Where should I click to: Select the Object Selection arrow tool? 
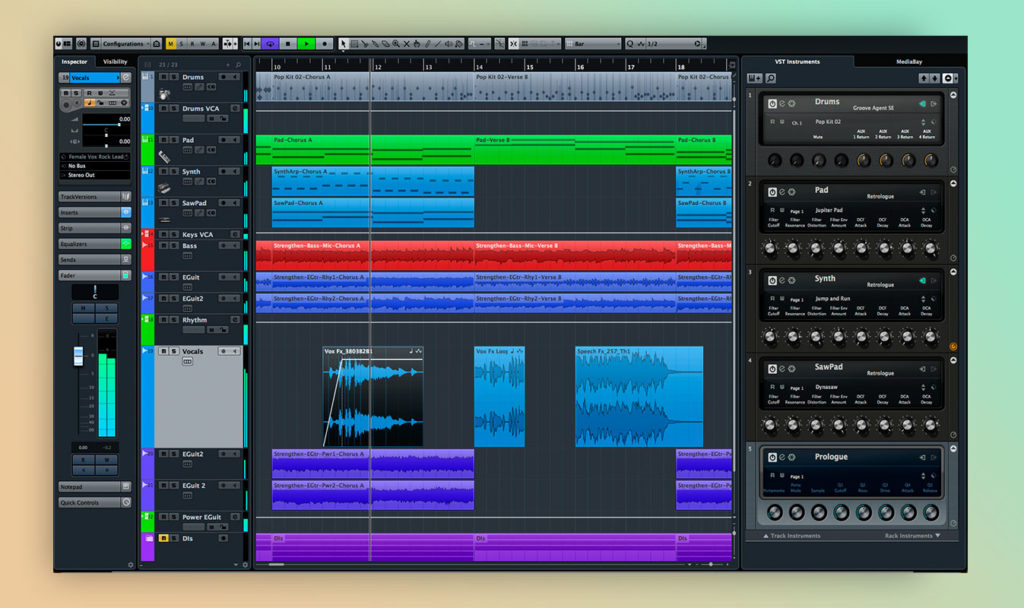click(x=344, y=44)
